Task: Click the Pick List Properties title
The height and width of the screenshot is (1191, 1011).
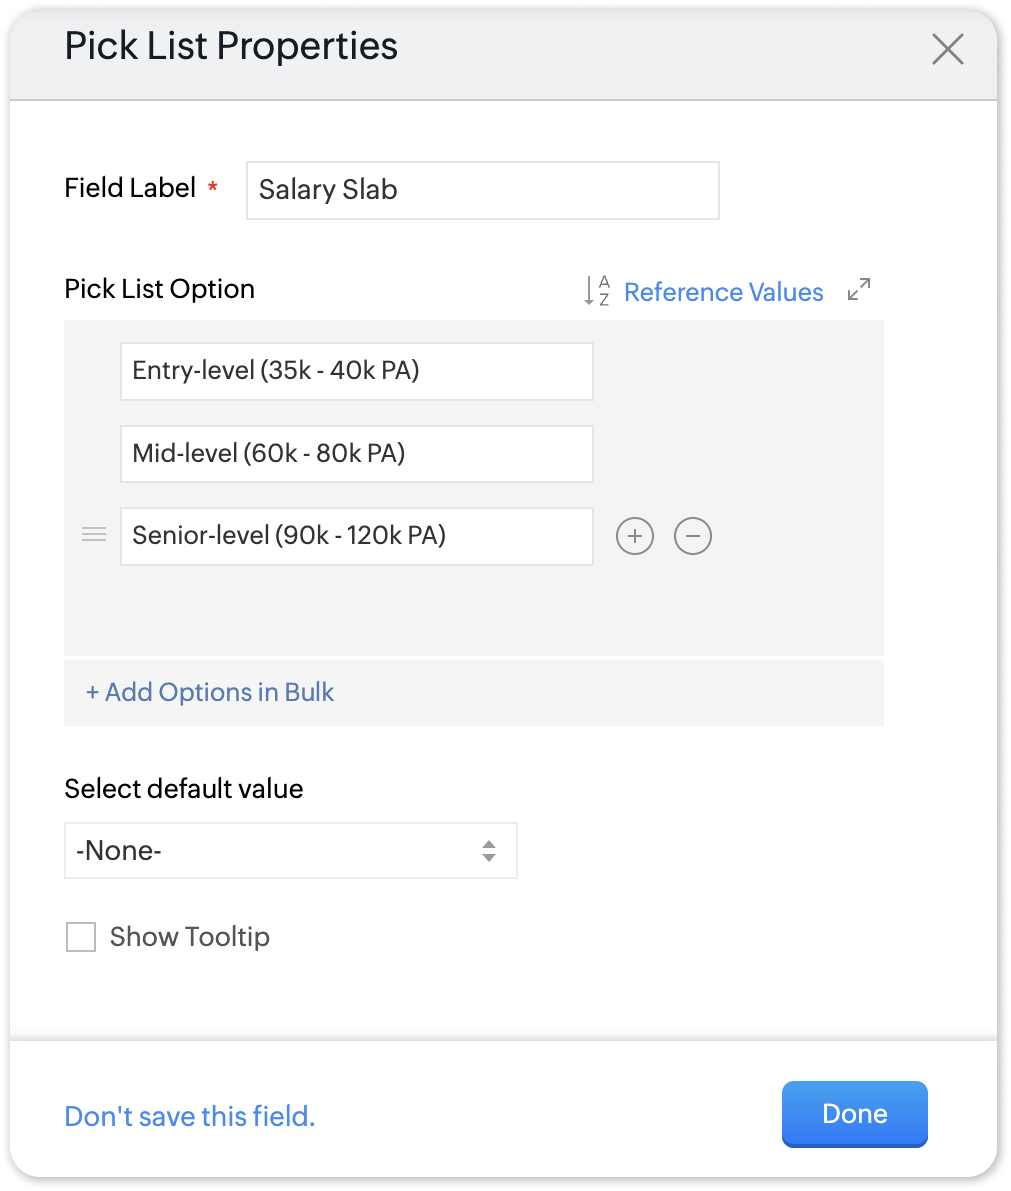Action: click(x=231, y=46)
